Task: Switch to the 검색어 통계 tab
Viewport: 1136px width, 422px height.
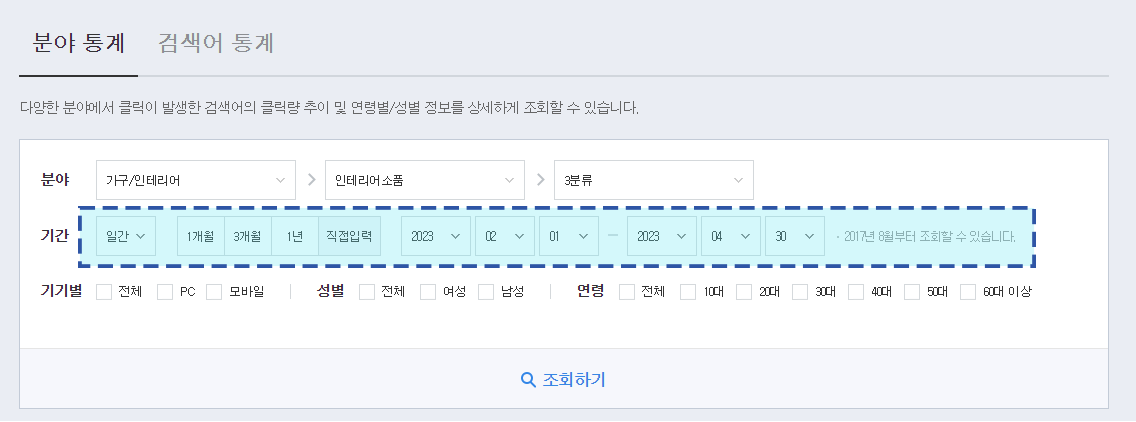Action: (x=216, y=44)
